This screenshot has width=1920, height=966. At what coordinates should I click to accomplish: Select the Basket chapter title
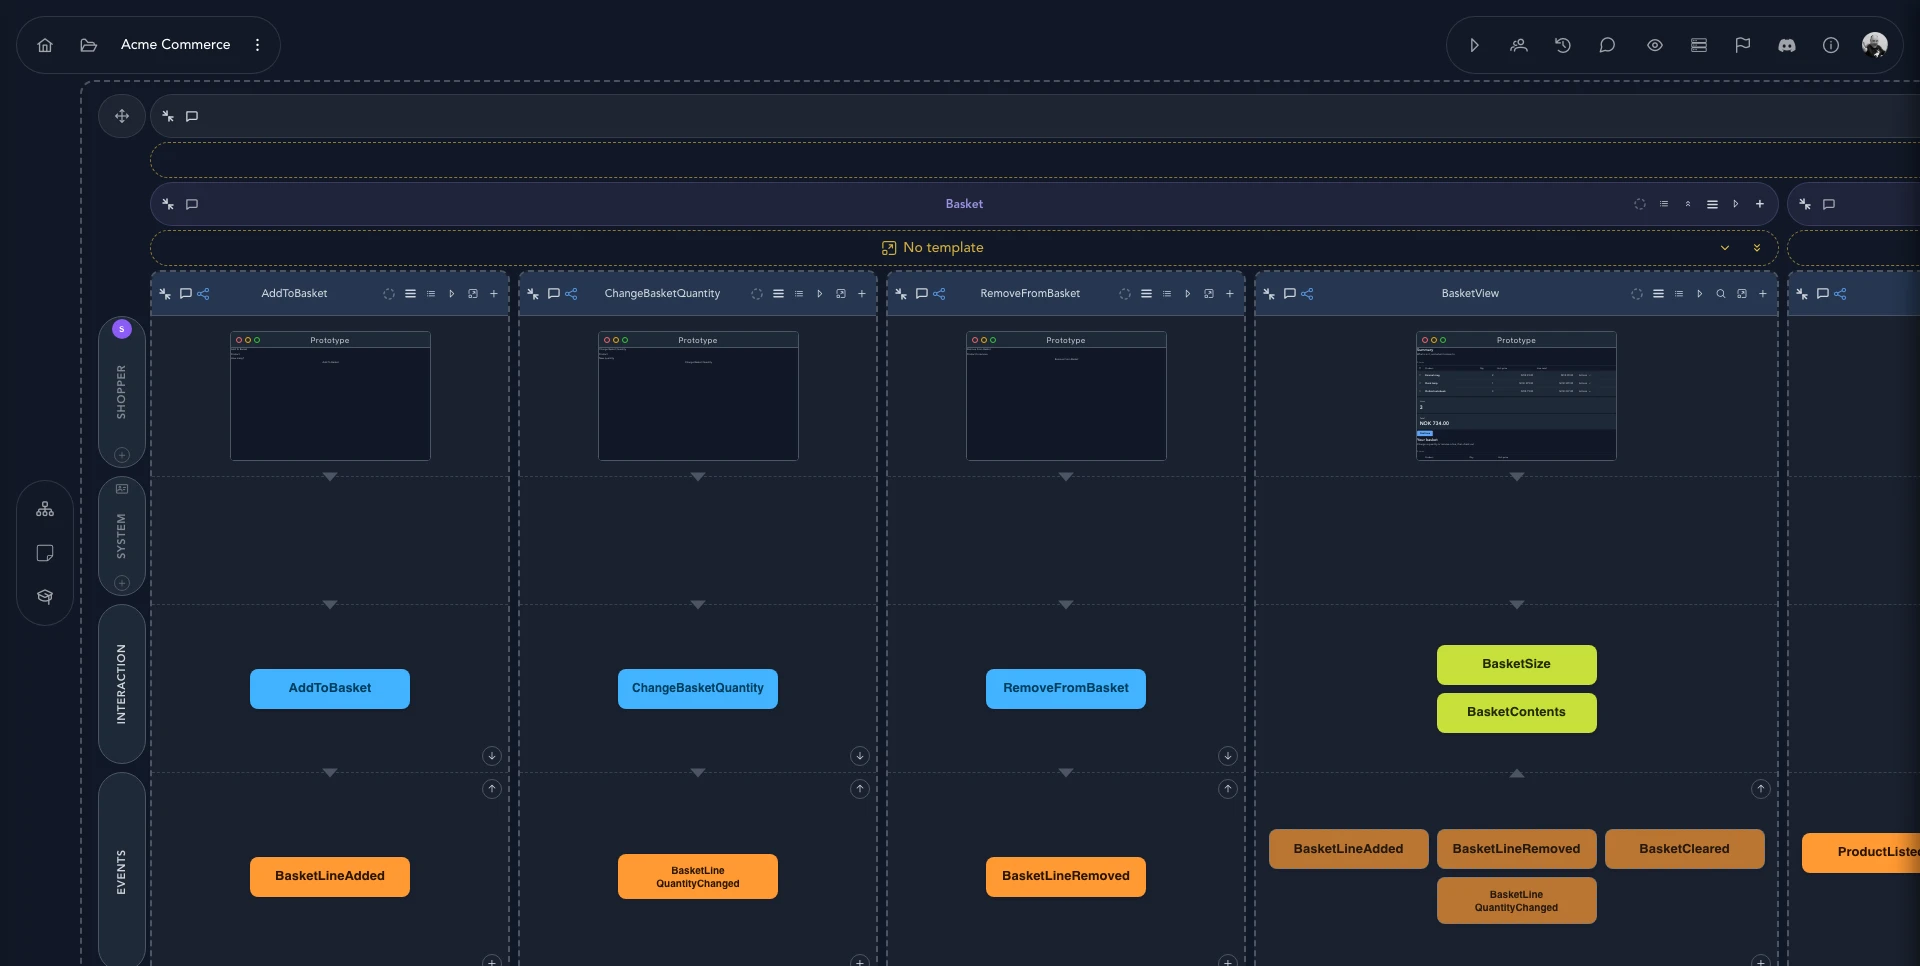click(x=964, y=204)
